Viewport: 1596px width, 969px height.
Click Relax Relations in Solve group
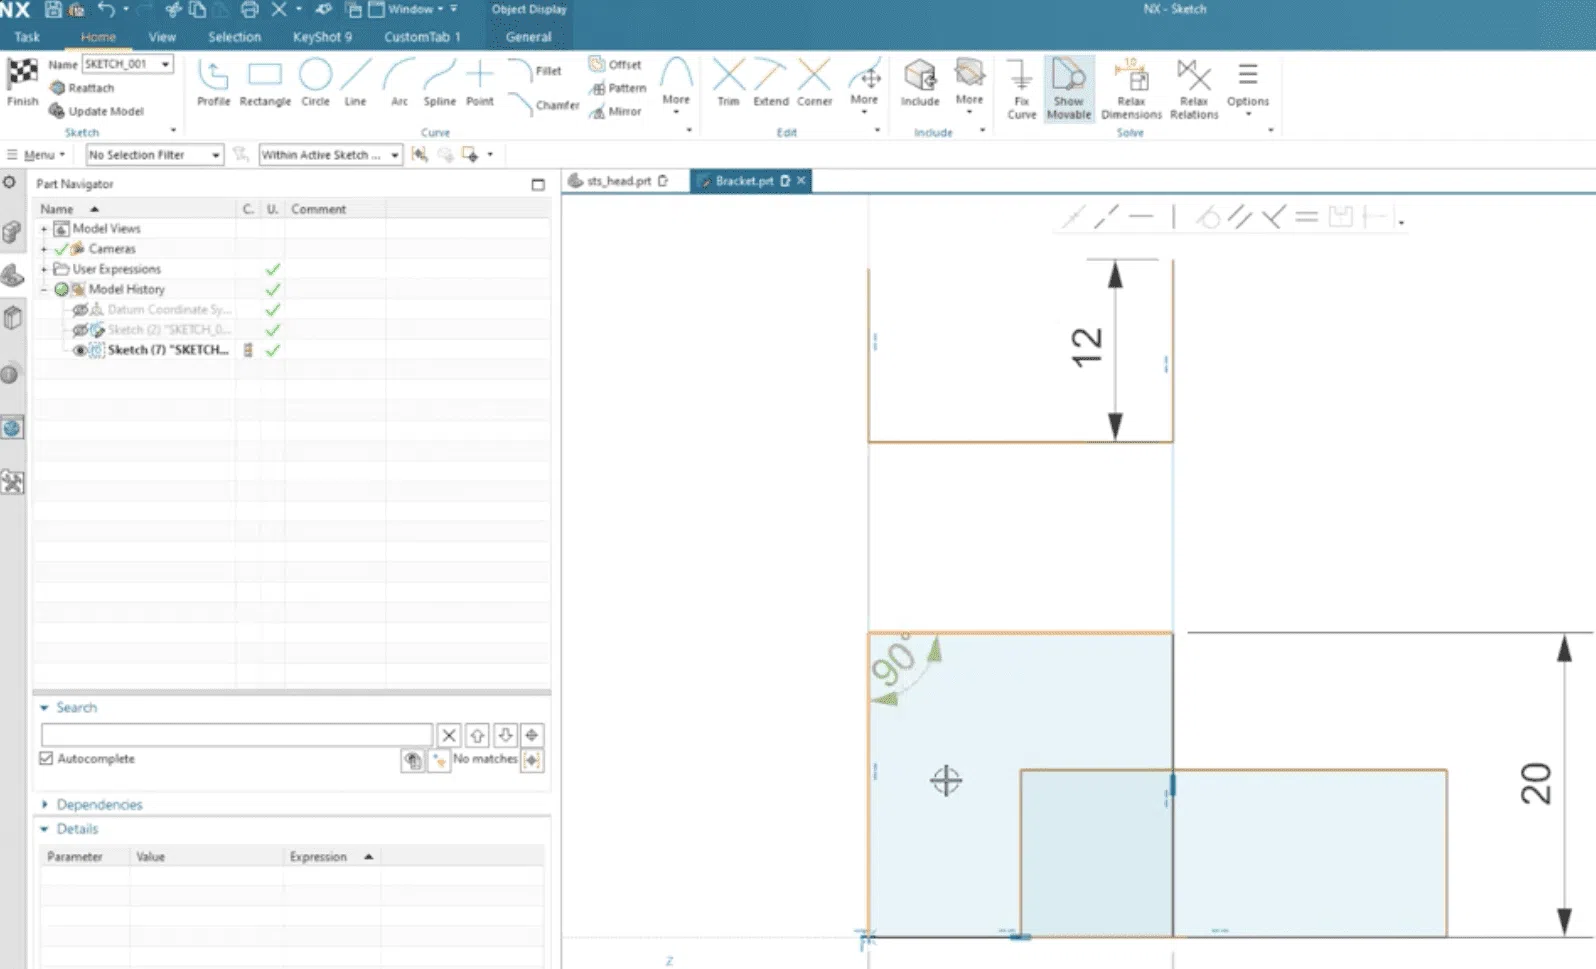click(x=1194, y=89)
